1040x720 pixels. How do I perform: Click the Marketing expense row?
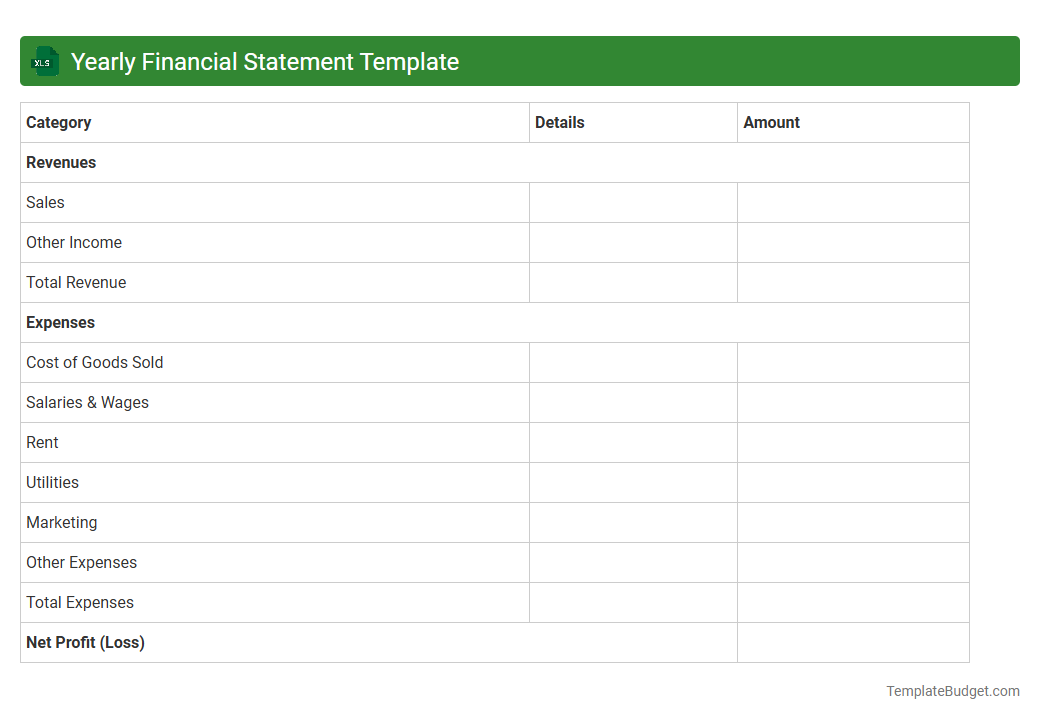pos(62,522)
